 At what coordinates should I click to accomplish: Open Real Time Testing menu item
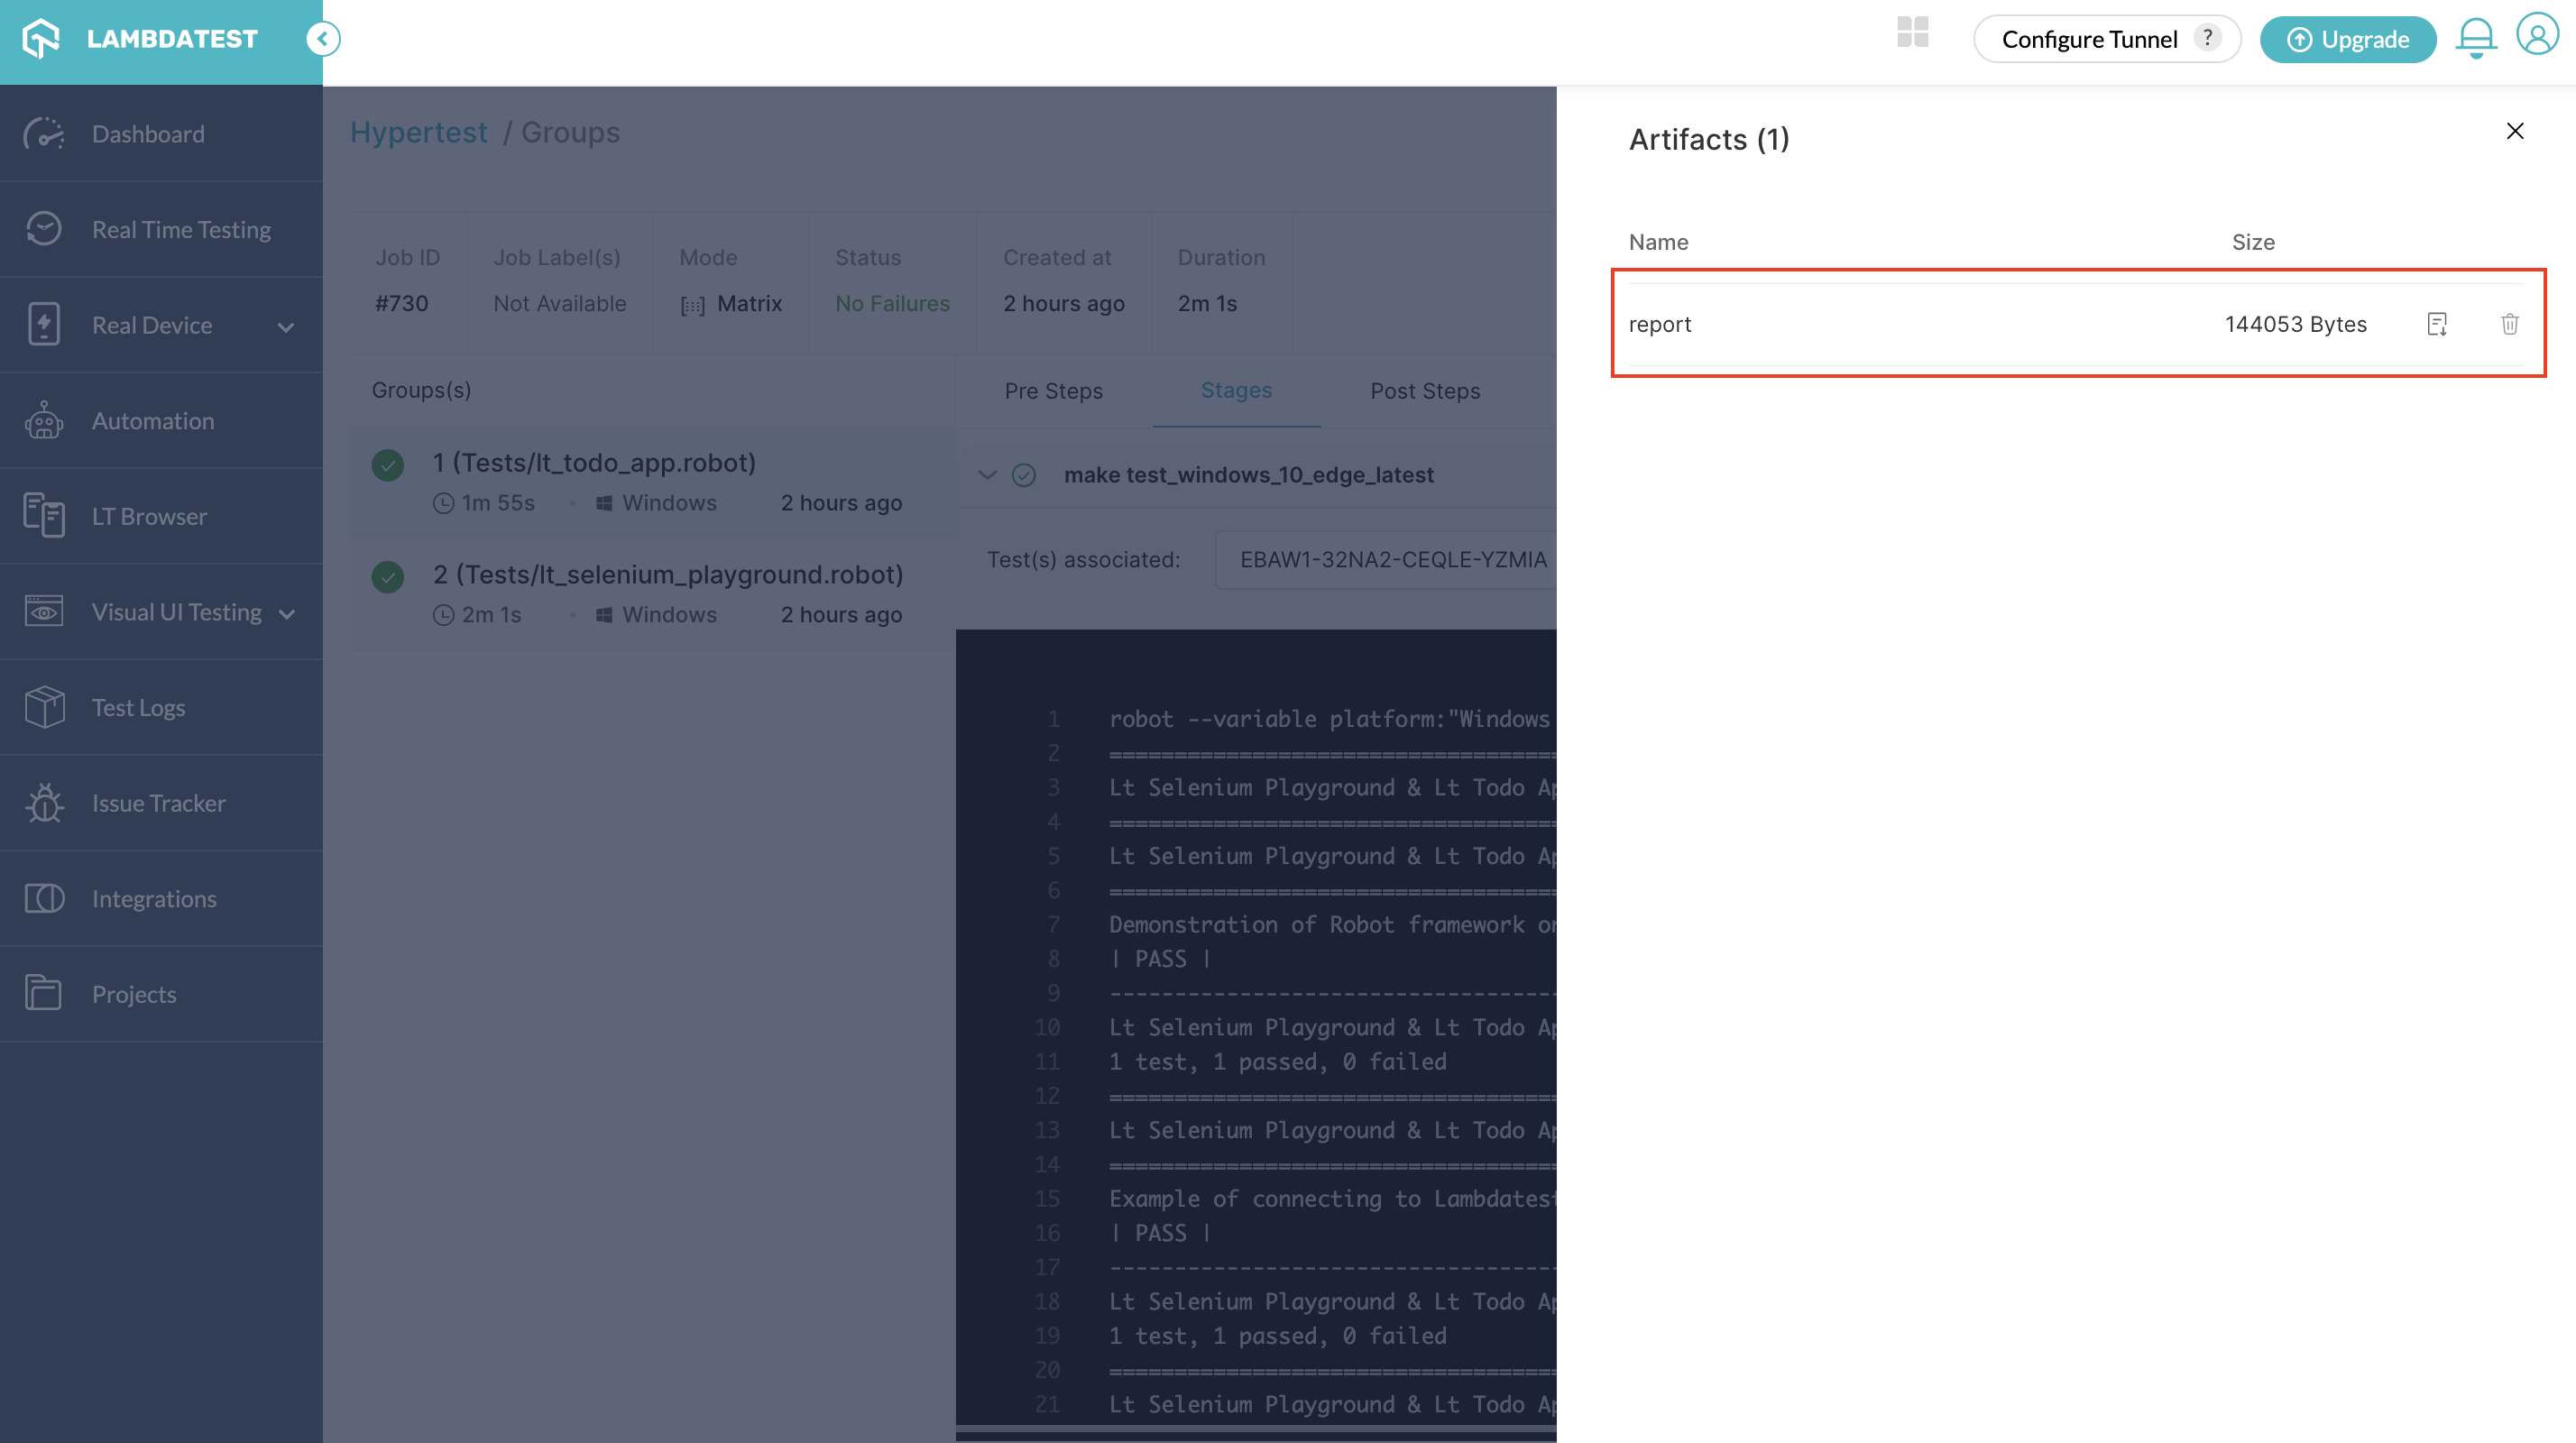click(x=161, y=229)
